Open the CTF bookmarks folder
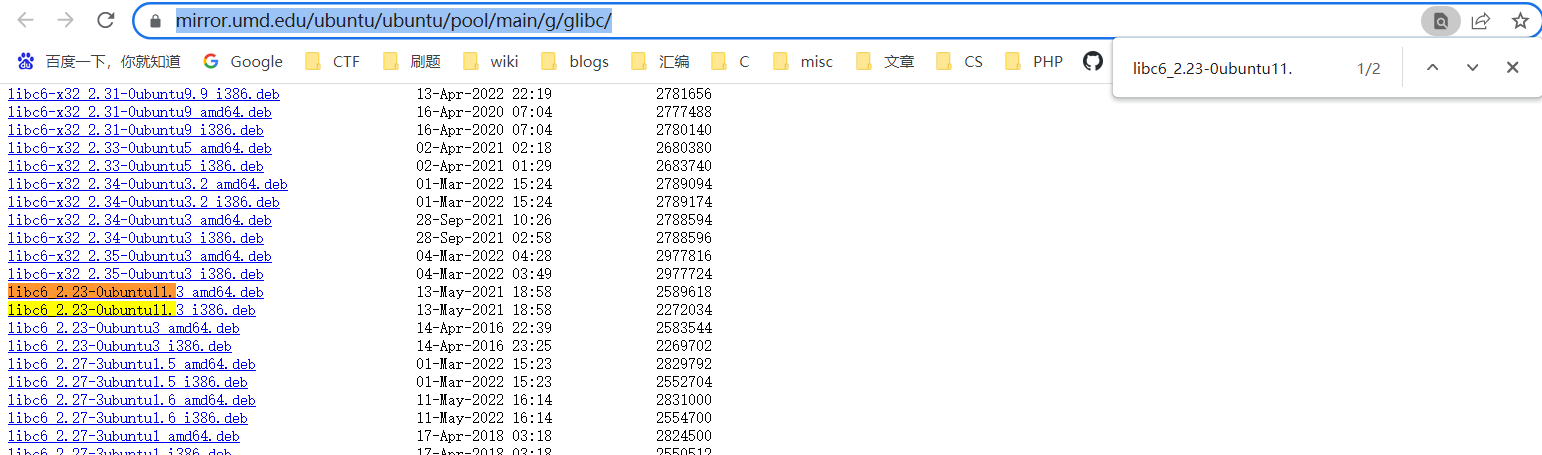Viewport: 1542px width, 455px height. [333, 62]
